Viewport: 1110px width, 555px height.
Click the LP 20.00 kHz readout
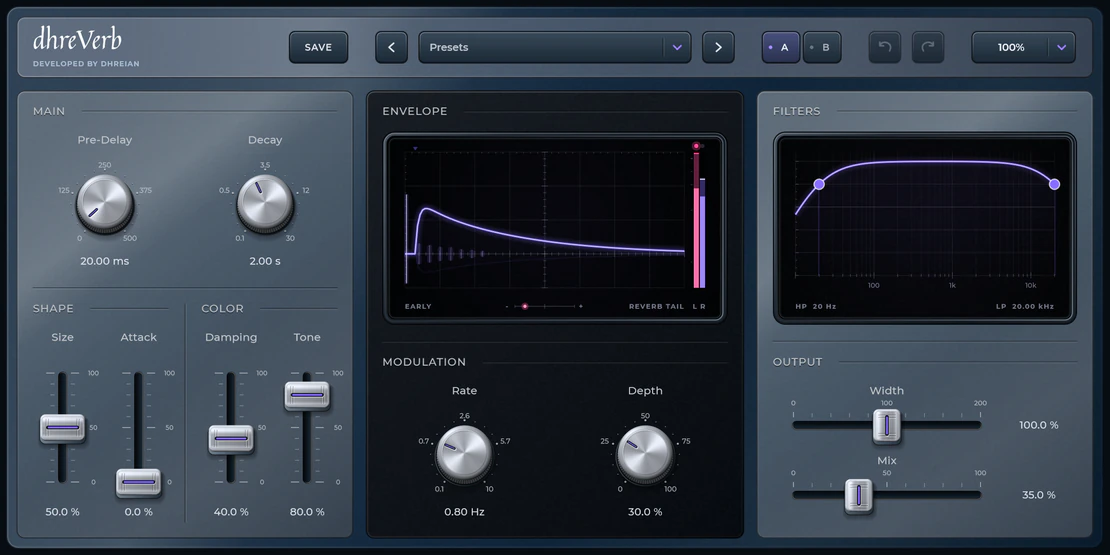click(x=1024, y=307)
